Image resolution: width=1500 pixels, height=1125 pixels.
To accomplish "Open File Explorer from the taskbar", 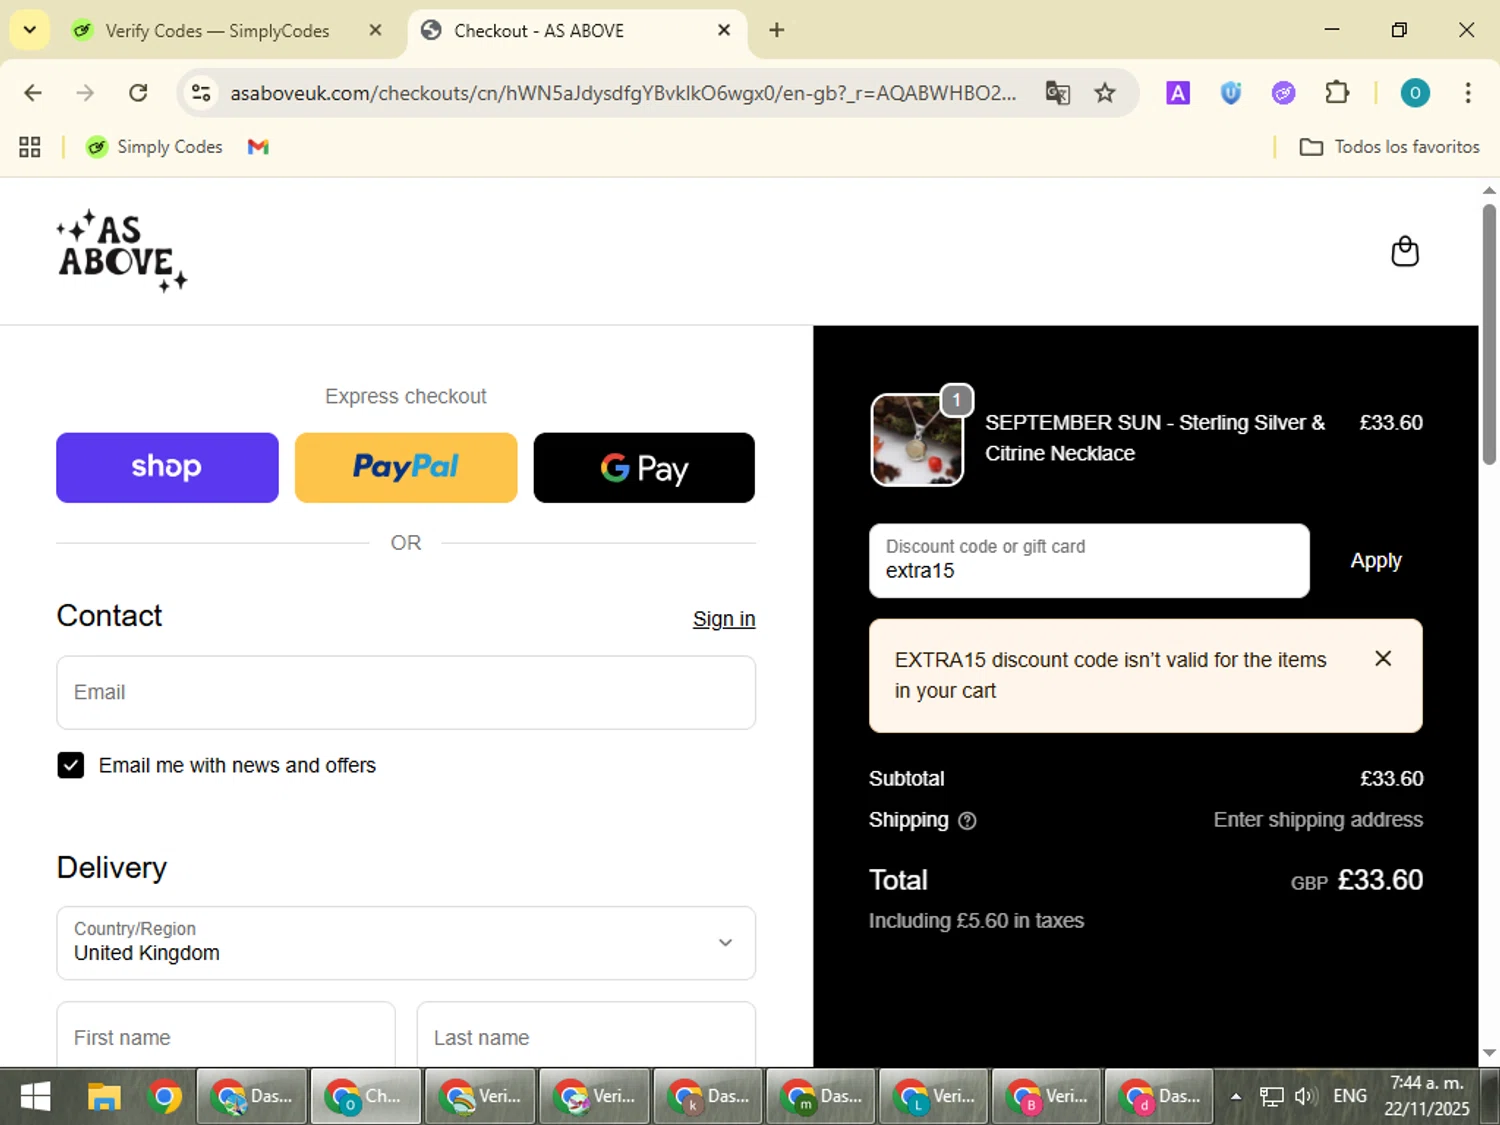I will point(103,1097).
